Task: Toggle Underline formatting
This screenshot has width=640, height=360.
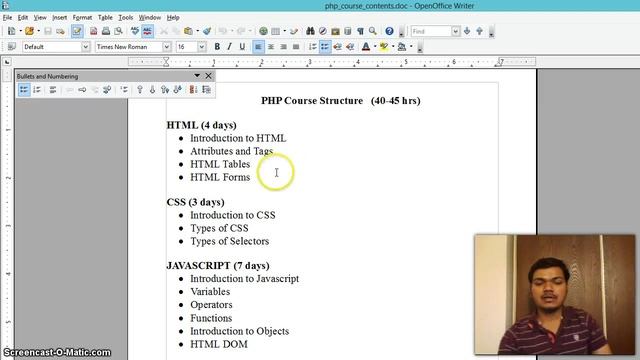Action: (242, 47)
